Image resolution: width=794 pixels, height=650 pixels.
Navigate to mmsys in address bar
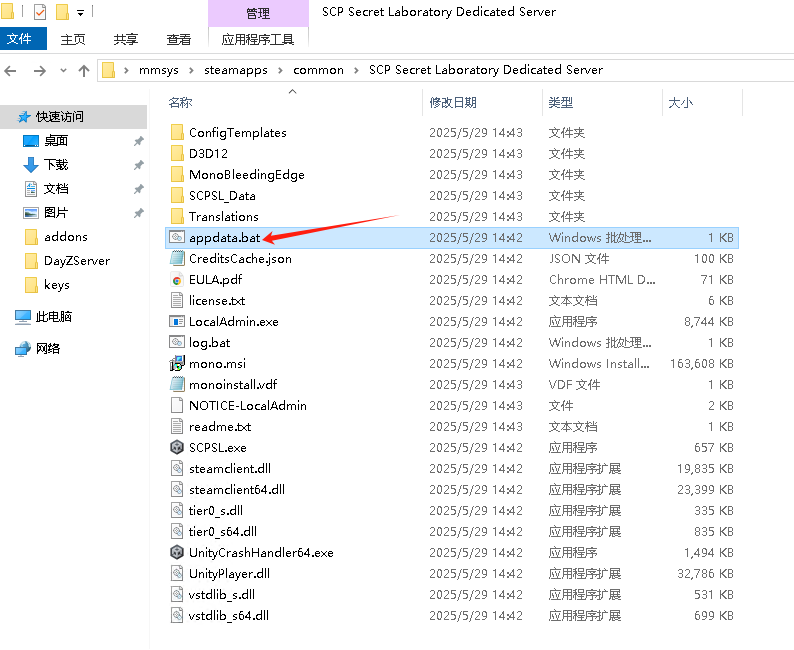click(x=159, y=70)
